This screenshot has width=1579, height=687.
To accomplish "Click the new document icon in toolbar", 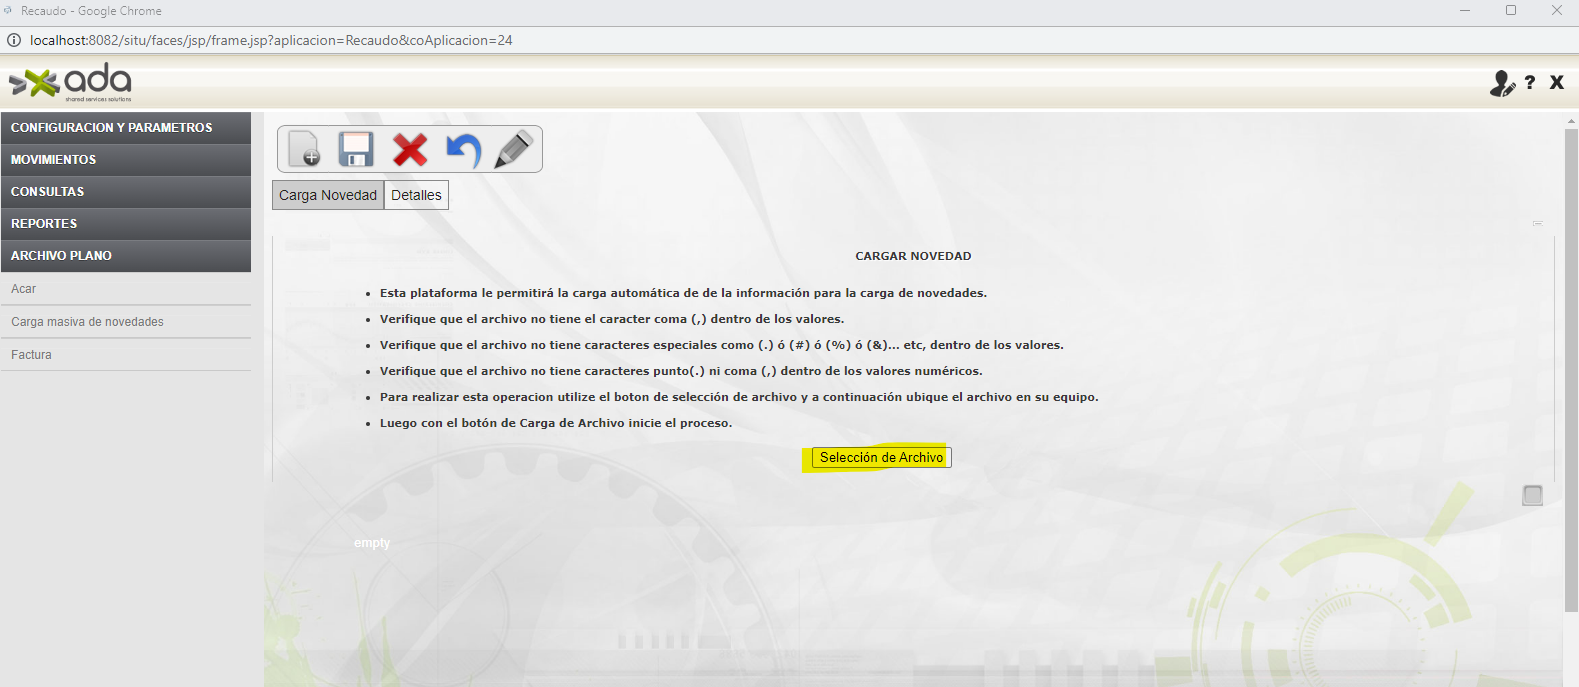I will [303, 149].
